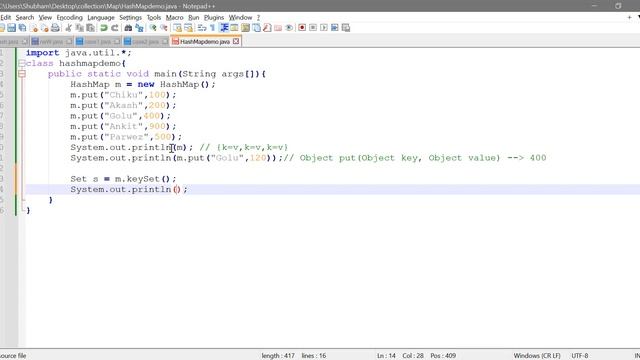Open the Edit menu

coord(6,18)
